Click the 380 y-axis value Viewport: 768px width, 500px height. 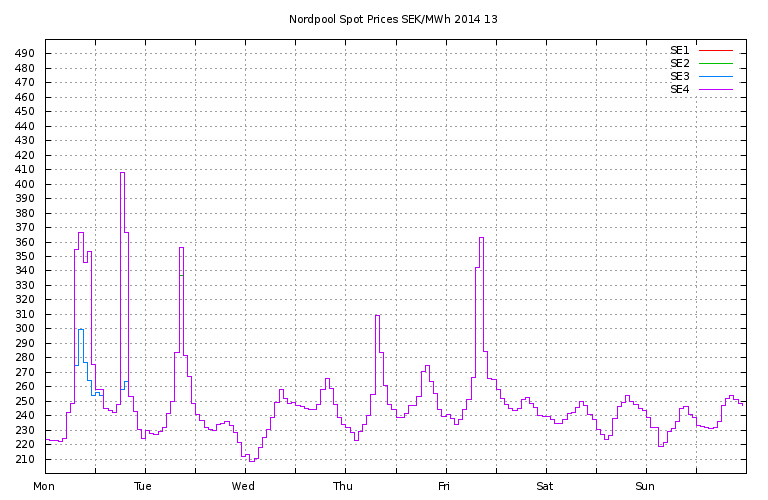[24, 213]
